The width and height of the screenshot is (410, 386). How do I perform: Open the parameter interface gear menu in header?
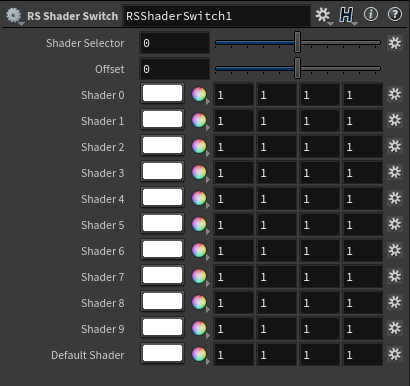tap(323, 15)
